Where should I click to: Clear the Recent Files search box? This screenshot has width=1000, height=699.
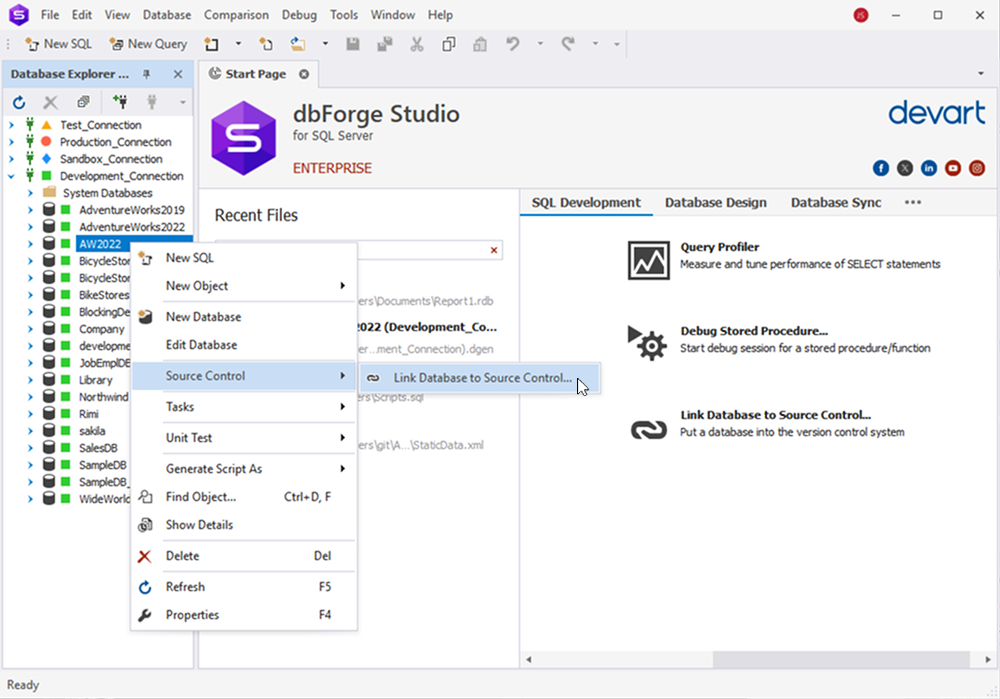tap(495, 250)
